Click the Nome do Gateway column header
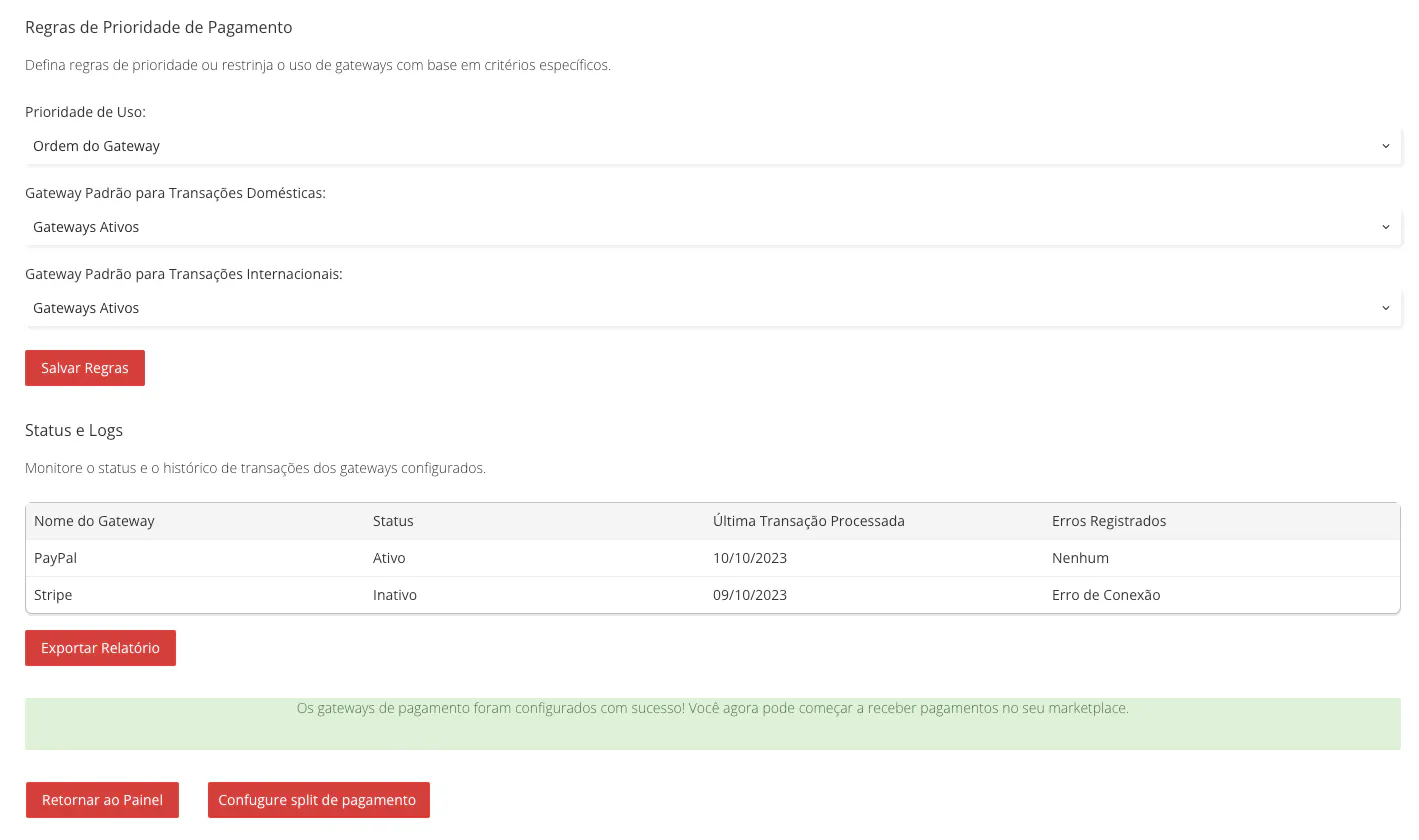Screen dimensions: 1419x840 [94, 521]
